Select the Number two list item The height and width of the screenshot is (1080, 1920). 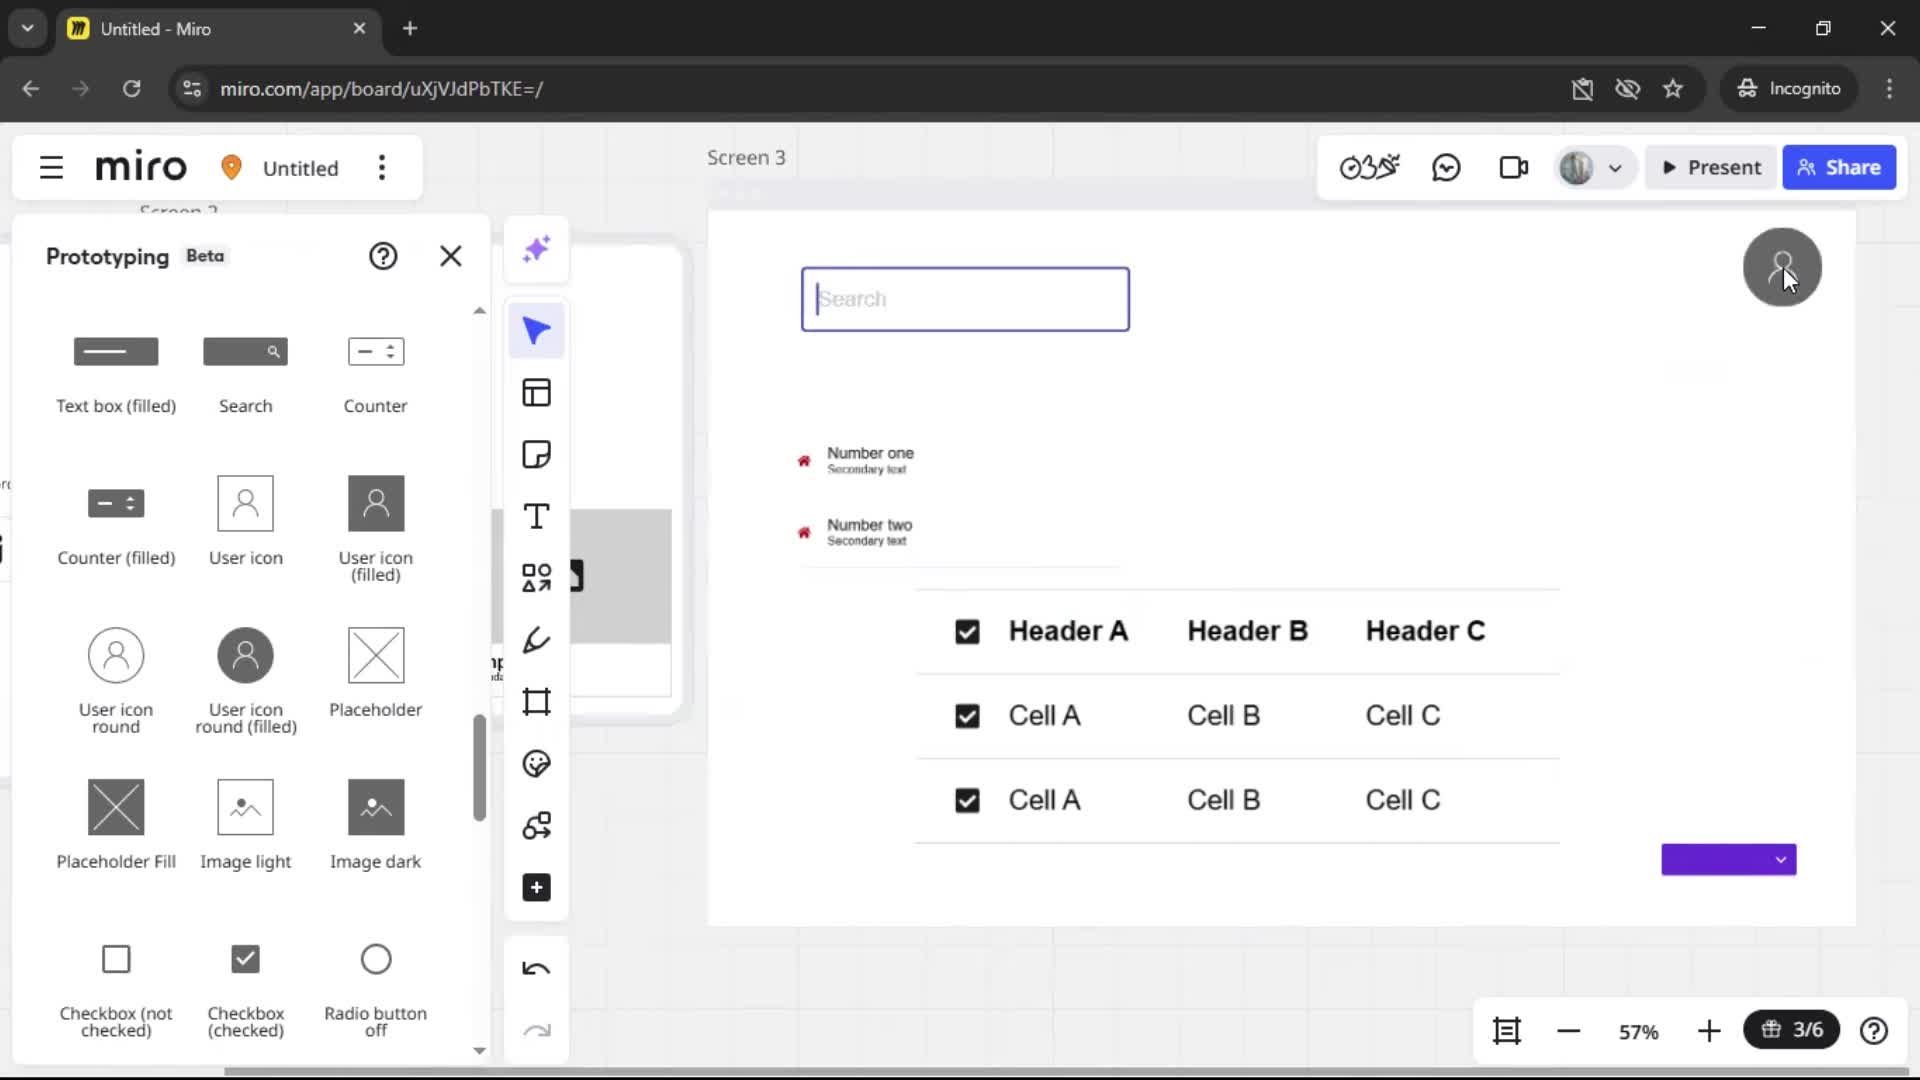point(858,532)
